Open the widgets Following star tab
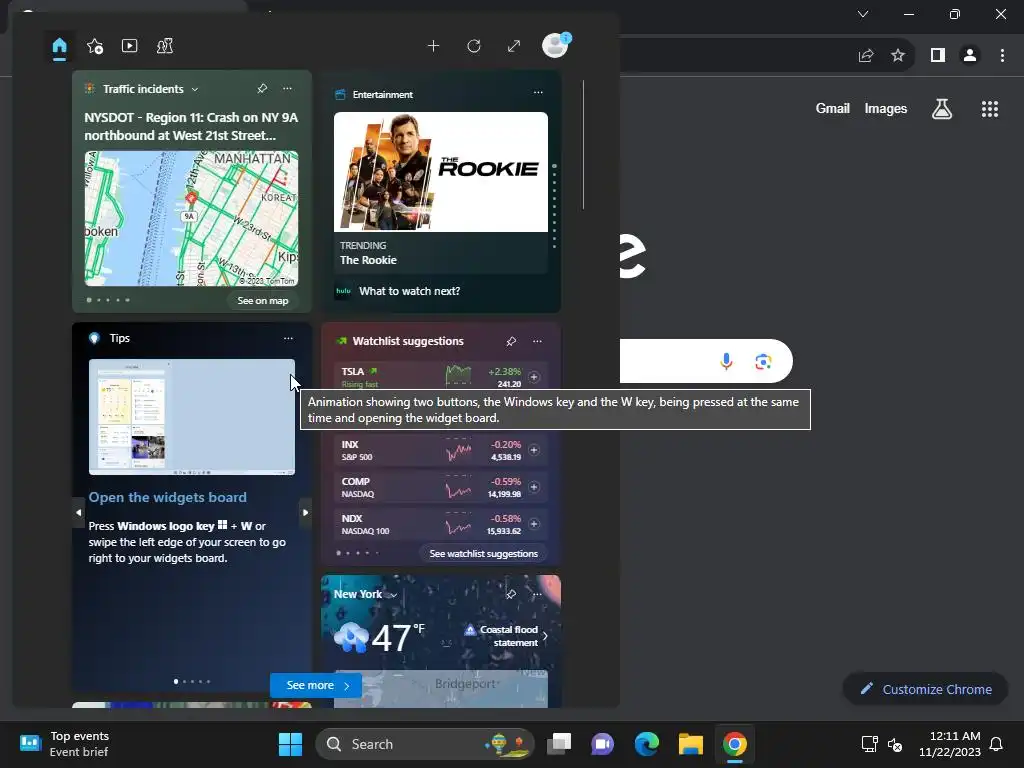Viewport: 1024px width, 768px height. 95,46
